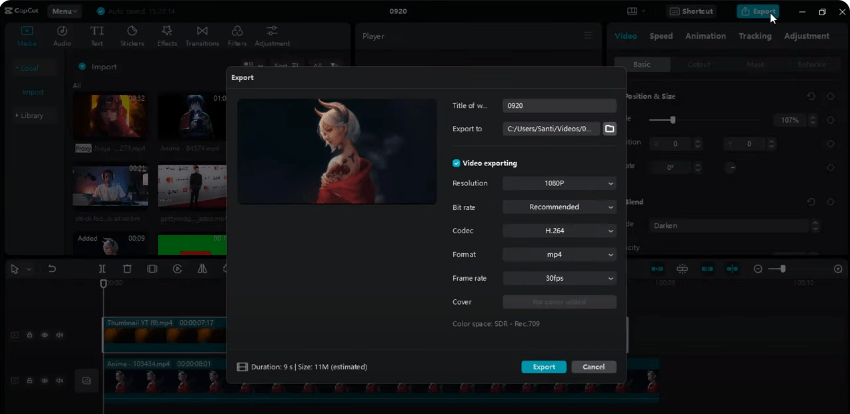
Task: Reset Blend section with circular arrow
Action: tap(811, 202)
